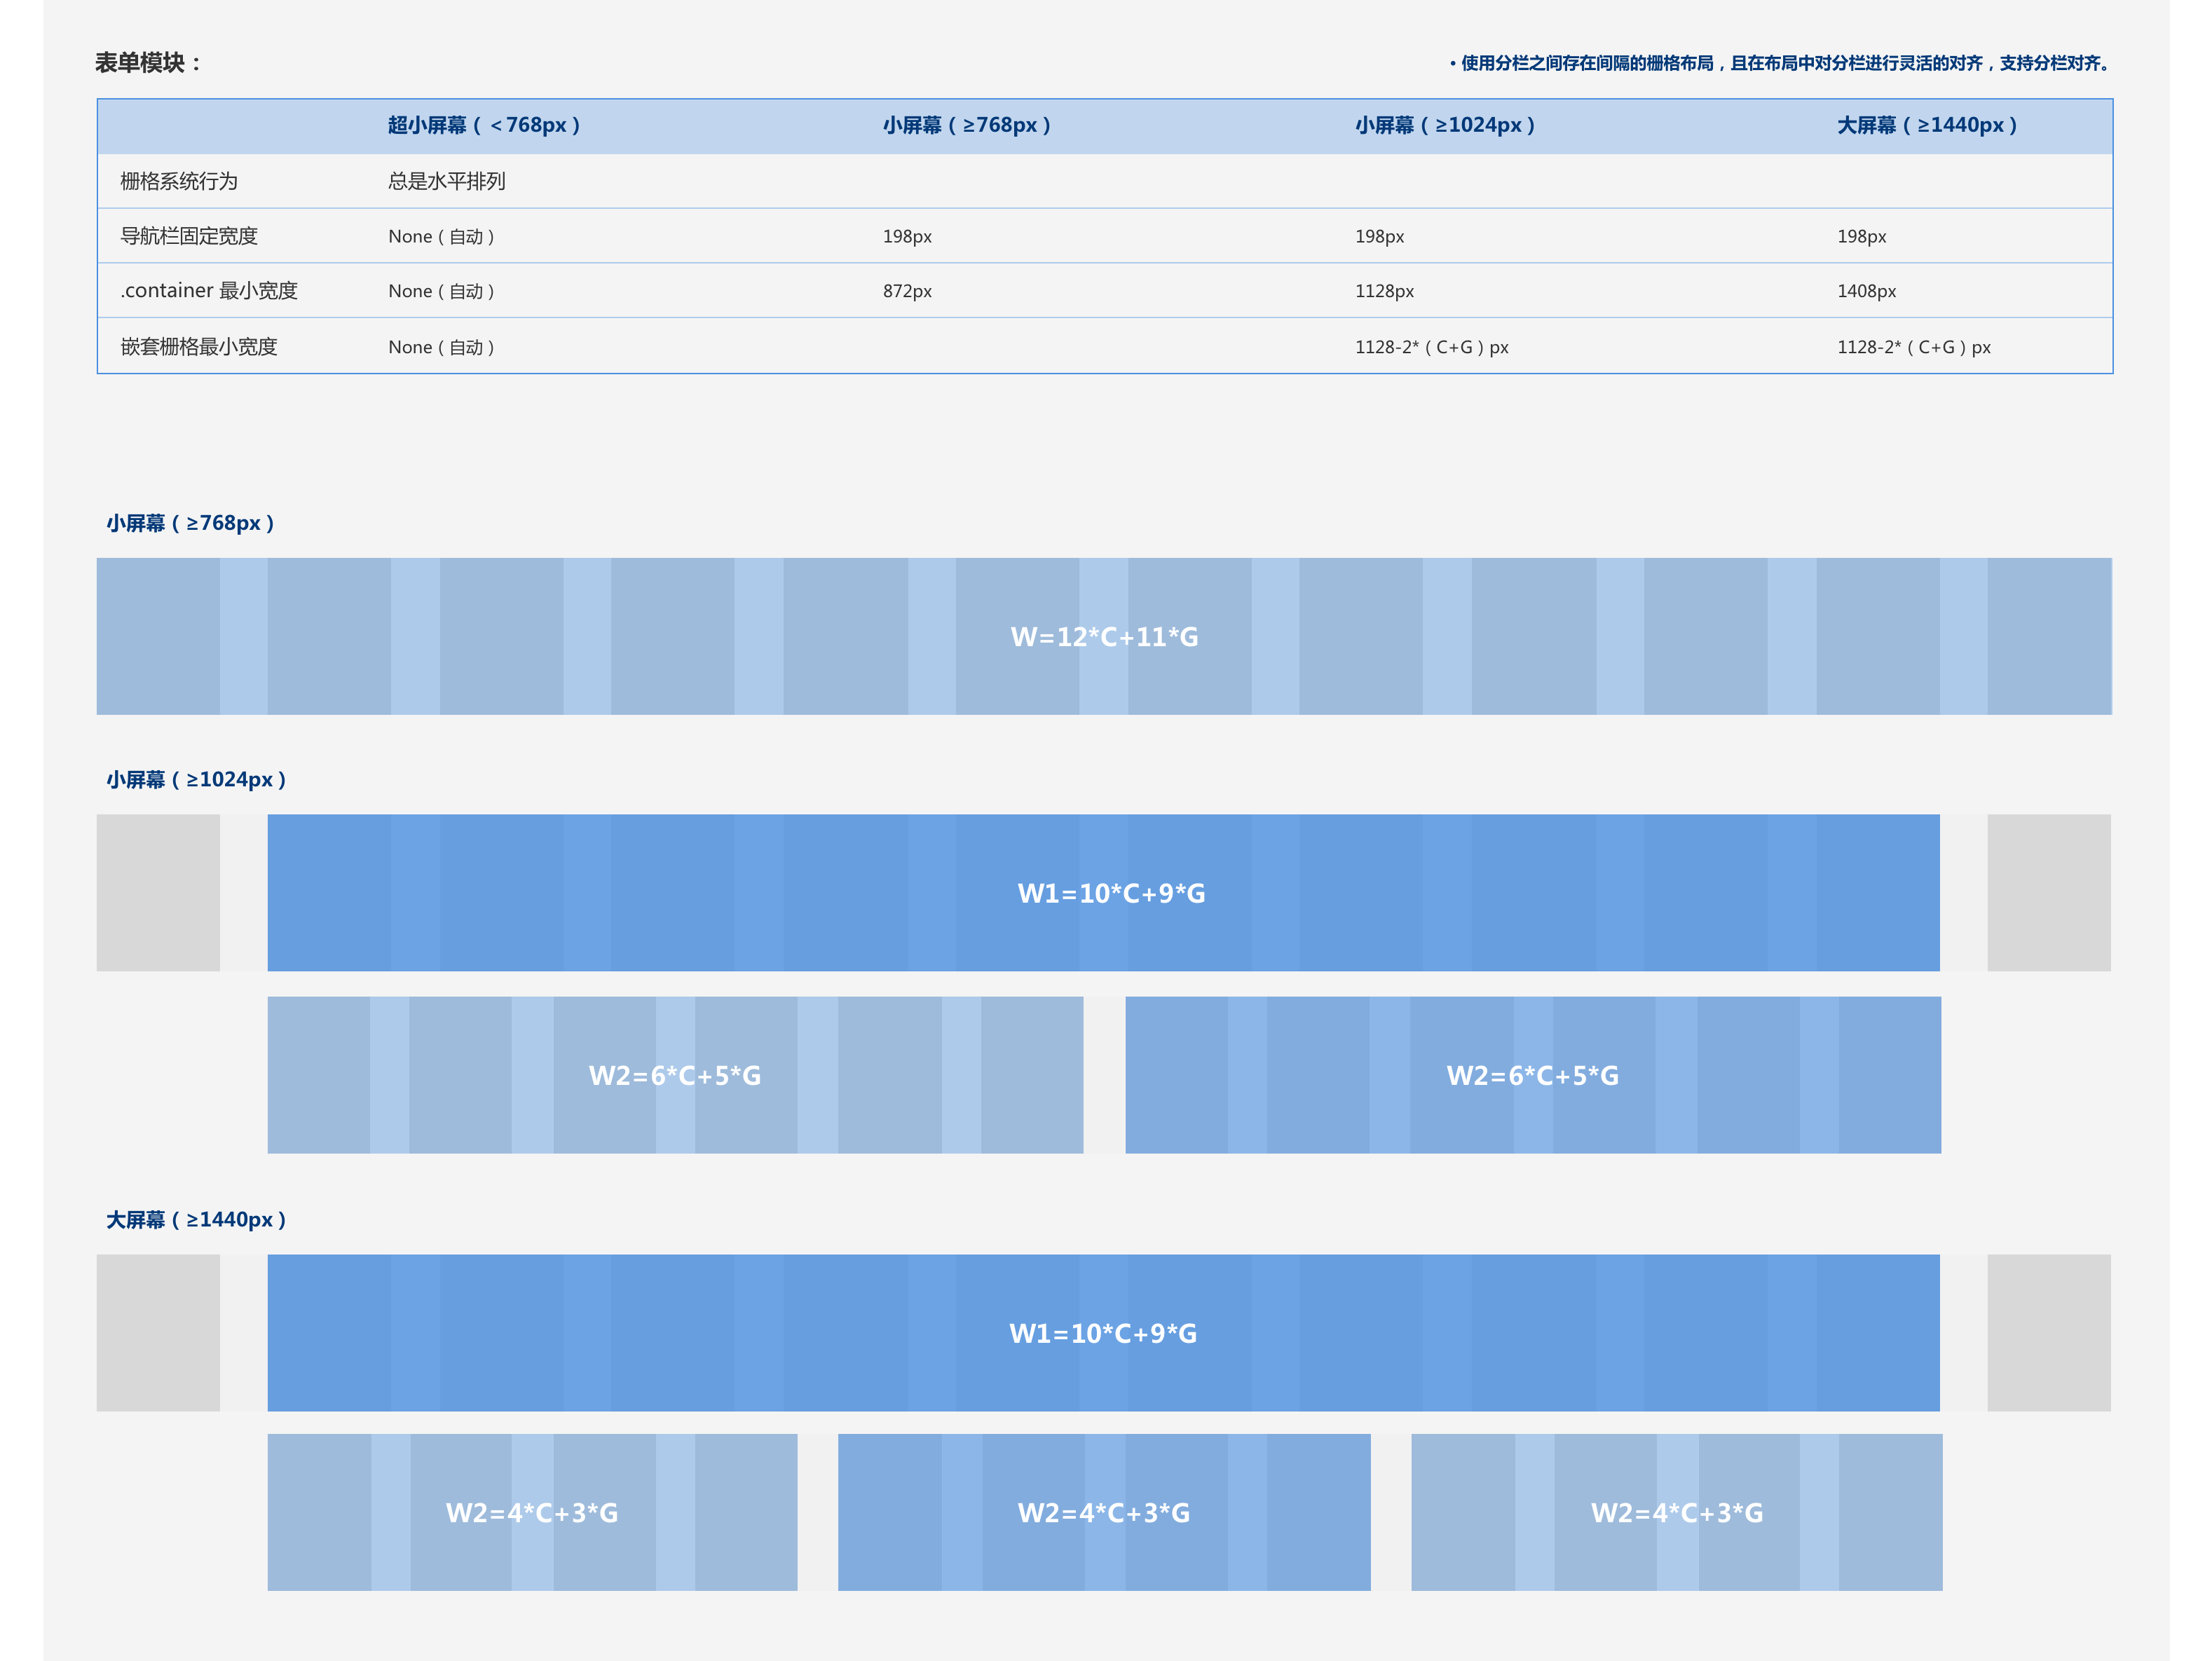The width and height of the screenshot is (2212, 1661).
Task: Select the ".container 最小宽度" row label
Action: pos(209,291)
